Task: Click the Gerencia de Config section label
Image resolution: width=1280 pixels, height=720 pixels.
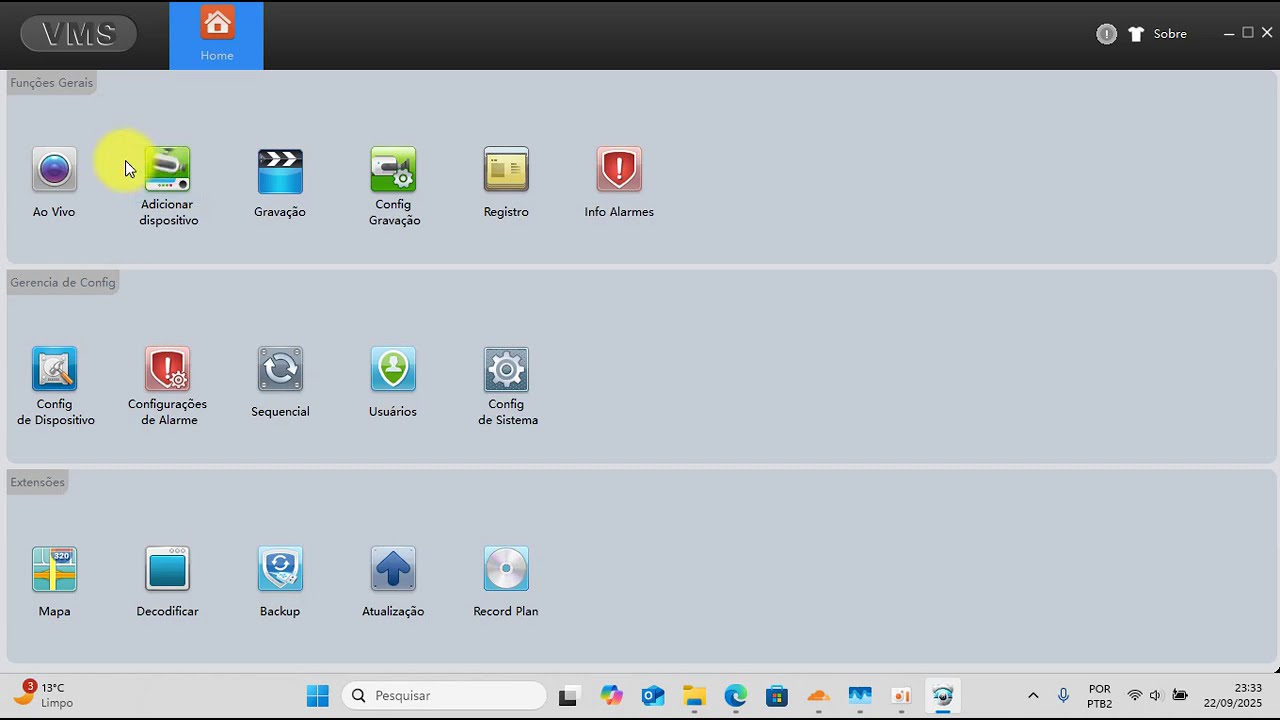Action: tap(63, 283)
